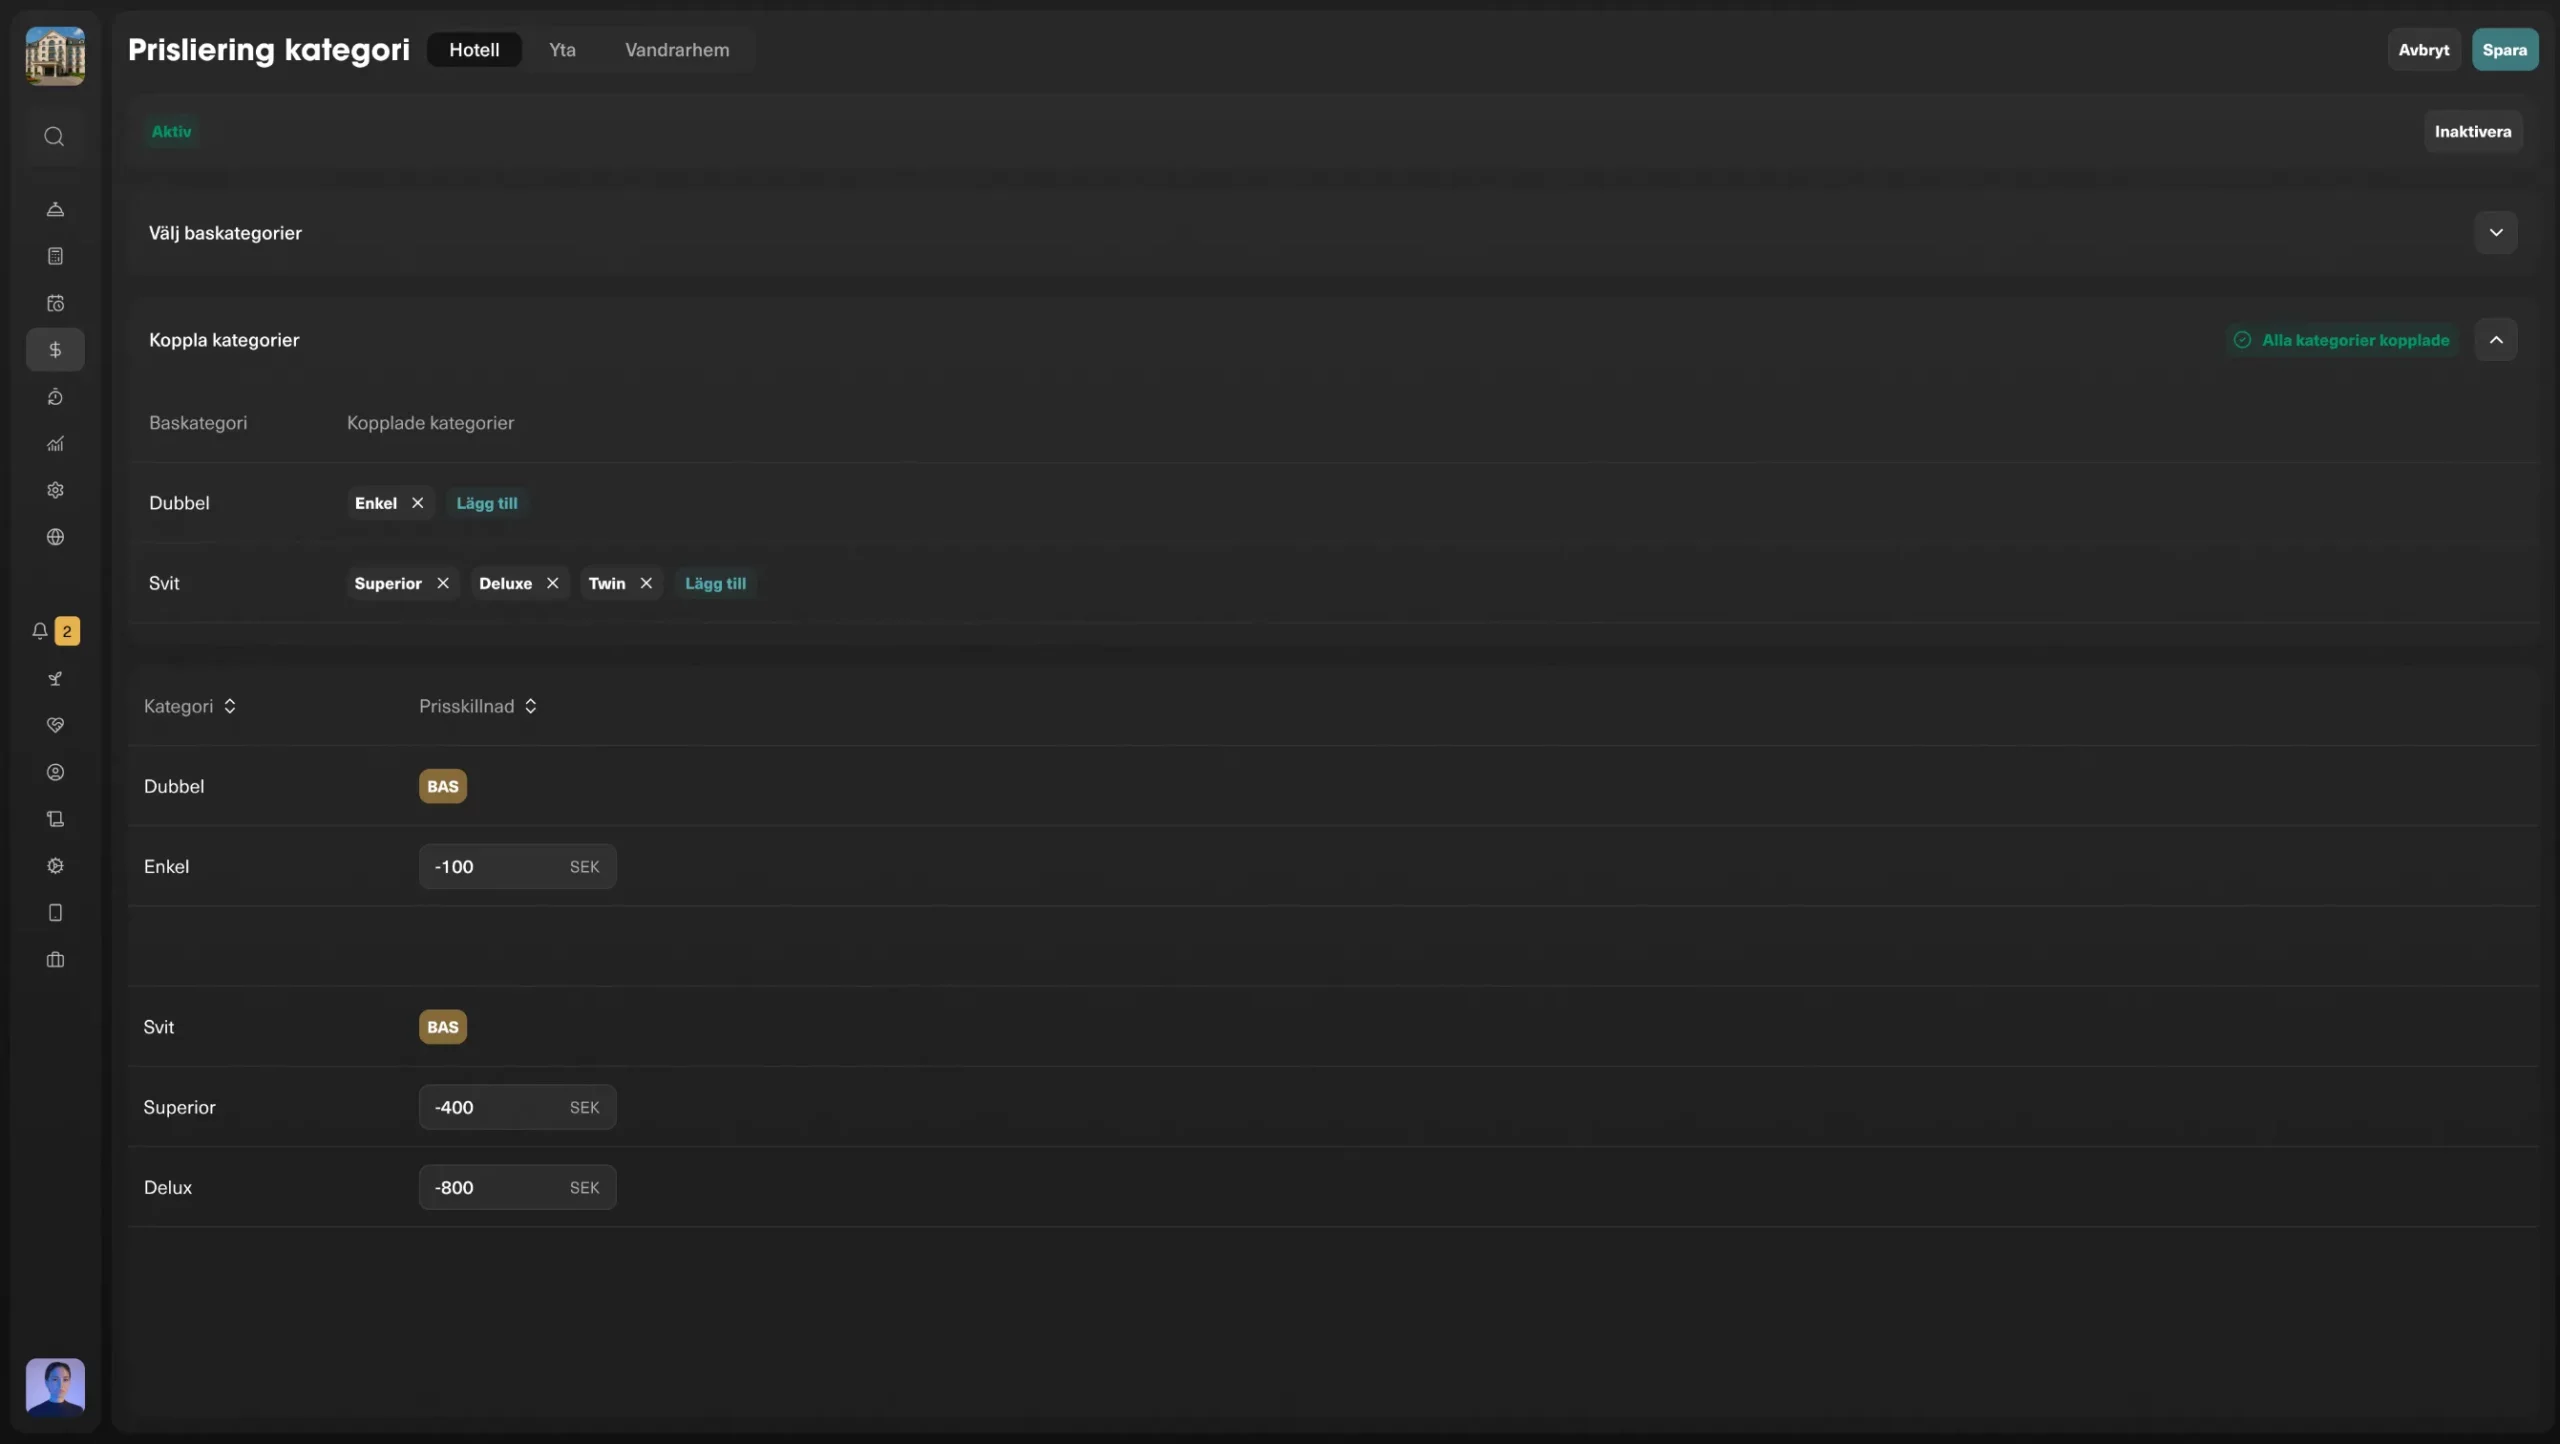Remove the Deluxe tag from Svit

click(552, 583)
